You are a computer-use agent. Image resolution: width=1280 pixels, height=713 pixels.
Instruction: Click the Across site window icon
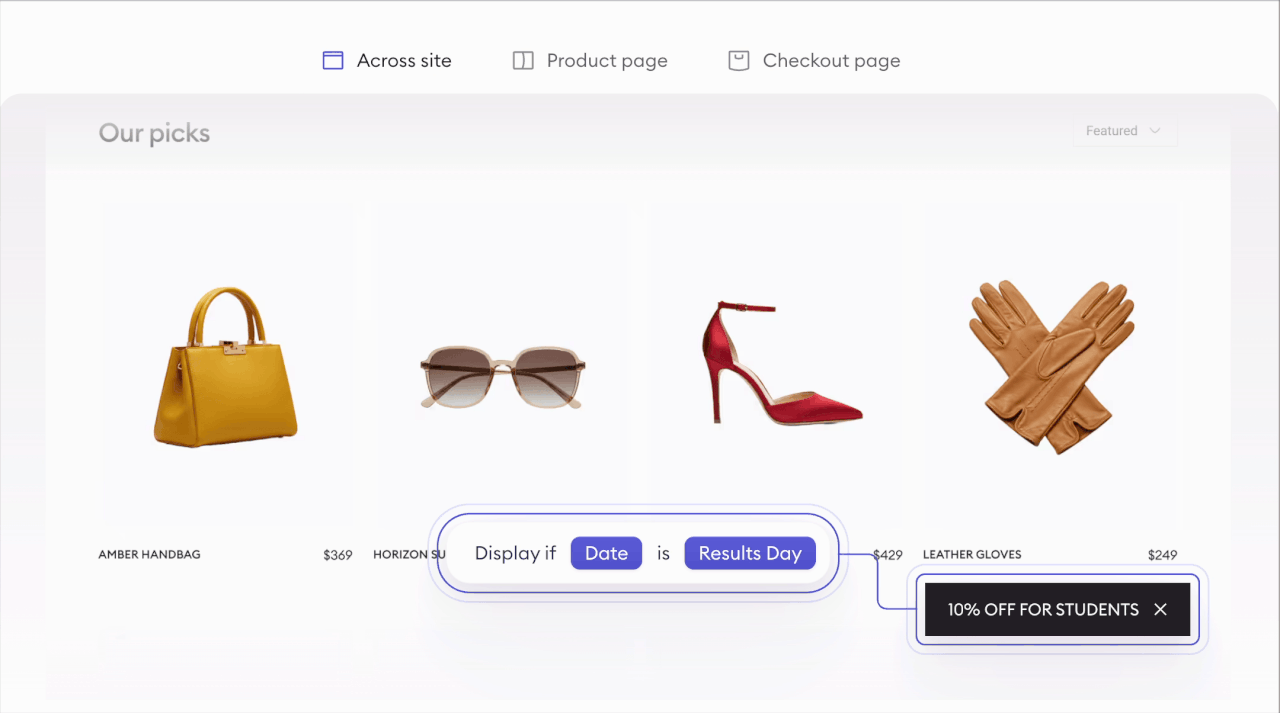coord(333,61)
